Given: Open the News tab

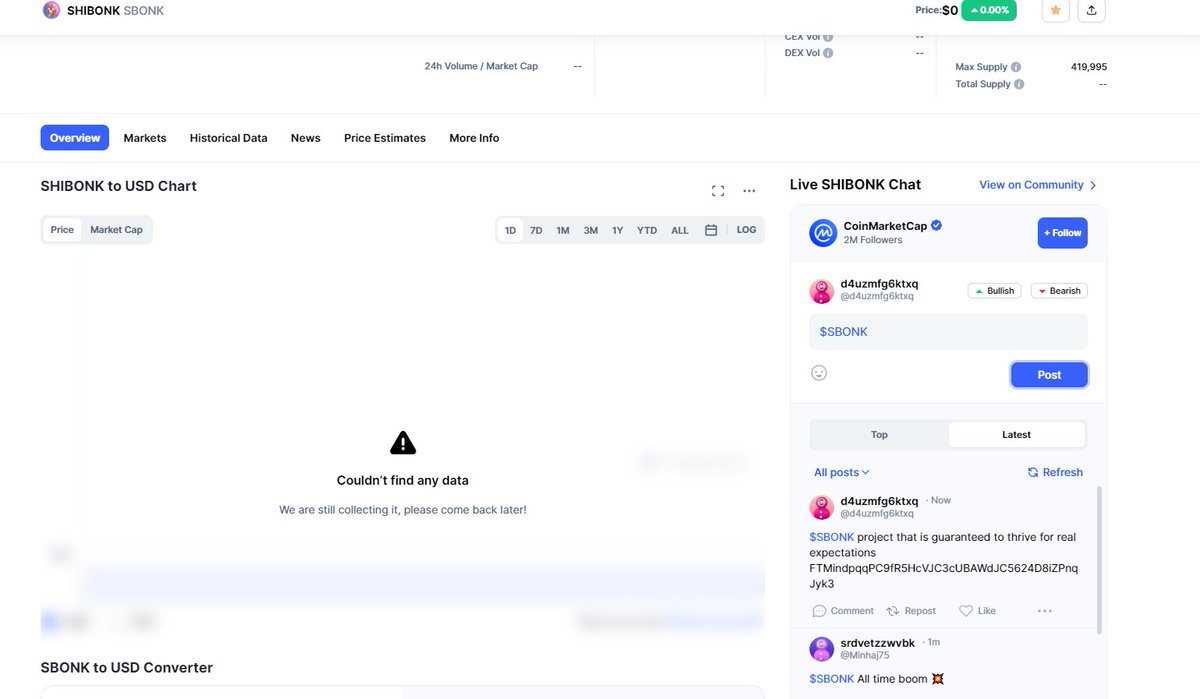Looking at the screenshot, I should [x=306, y=138].
